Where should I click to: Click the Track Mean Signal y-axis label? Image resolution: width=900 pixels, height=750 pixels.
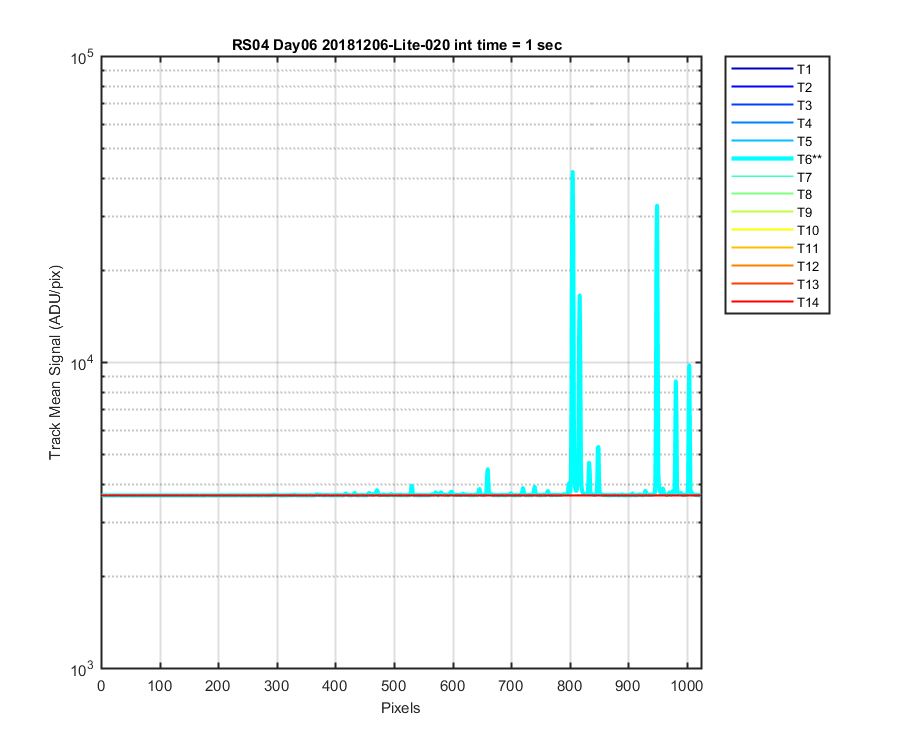55,362
